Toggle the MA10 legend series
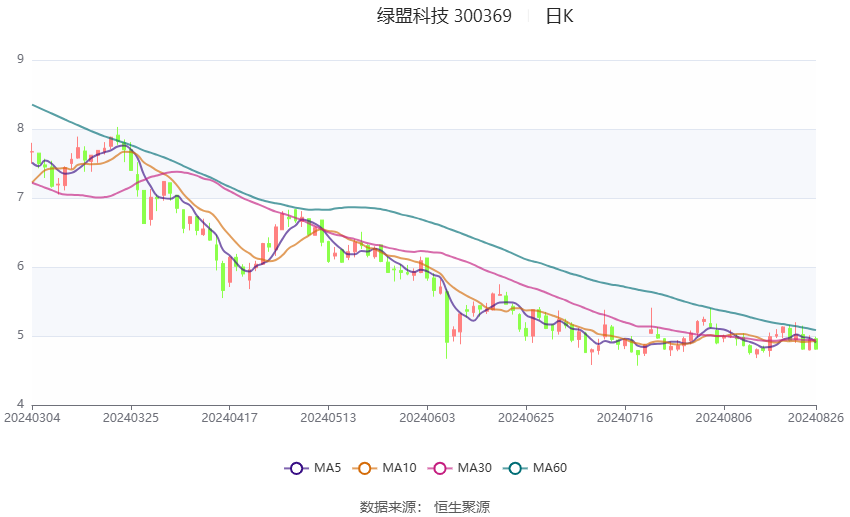This screenshot has width=850, height=517. (384, 468)
